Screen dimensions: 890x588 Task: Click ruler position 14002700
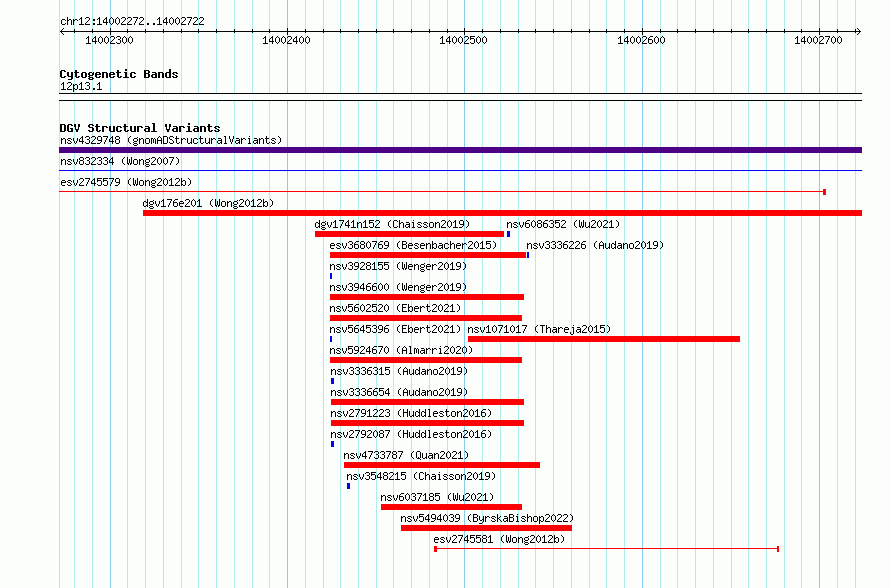click(818, 40)
